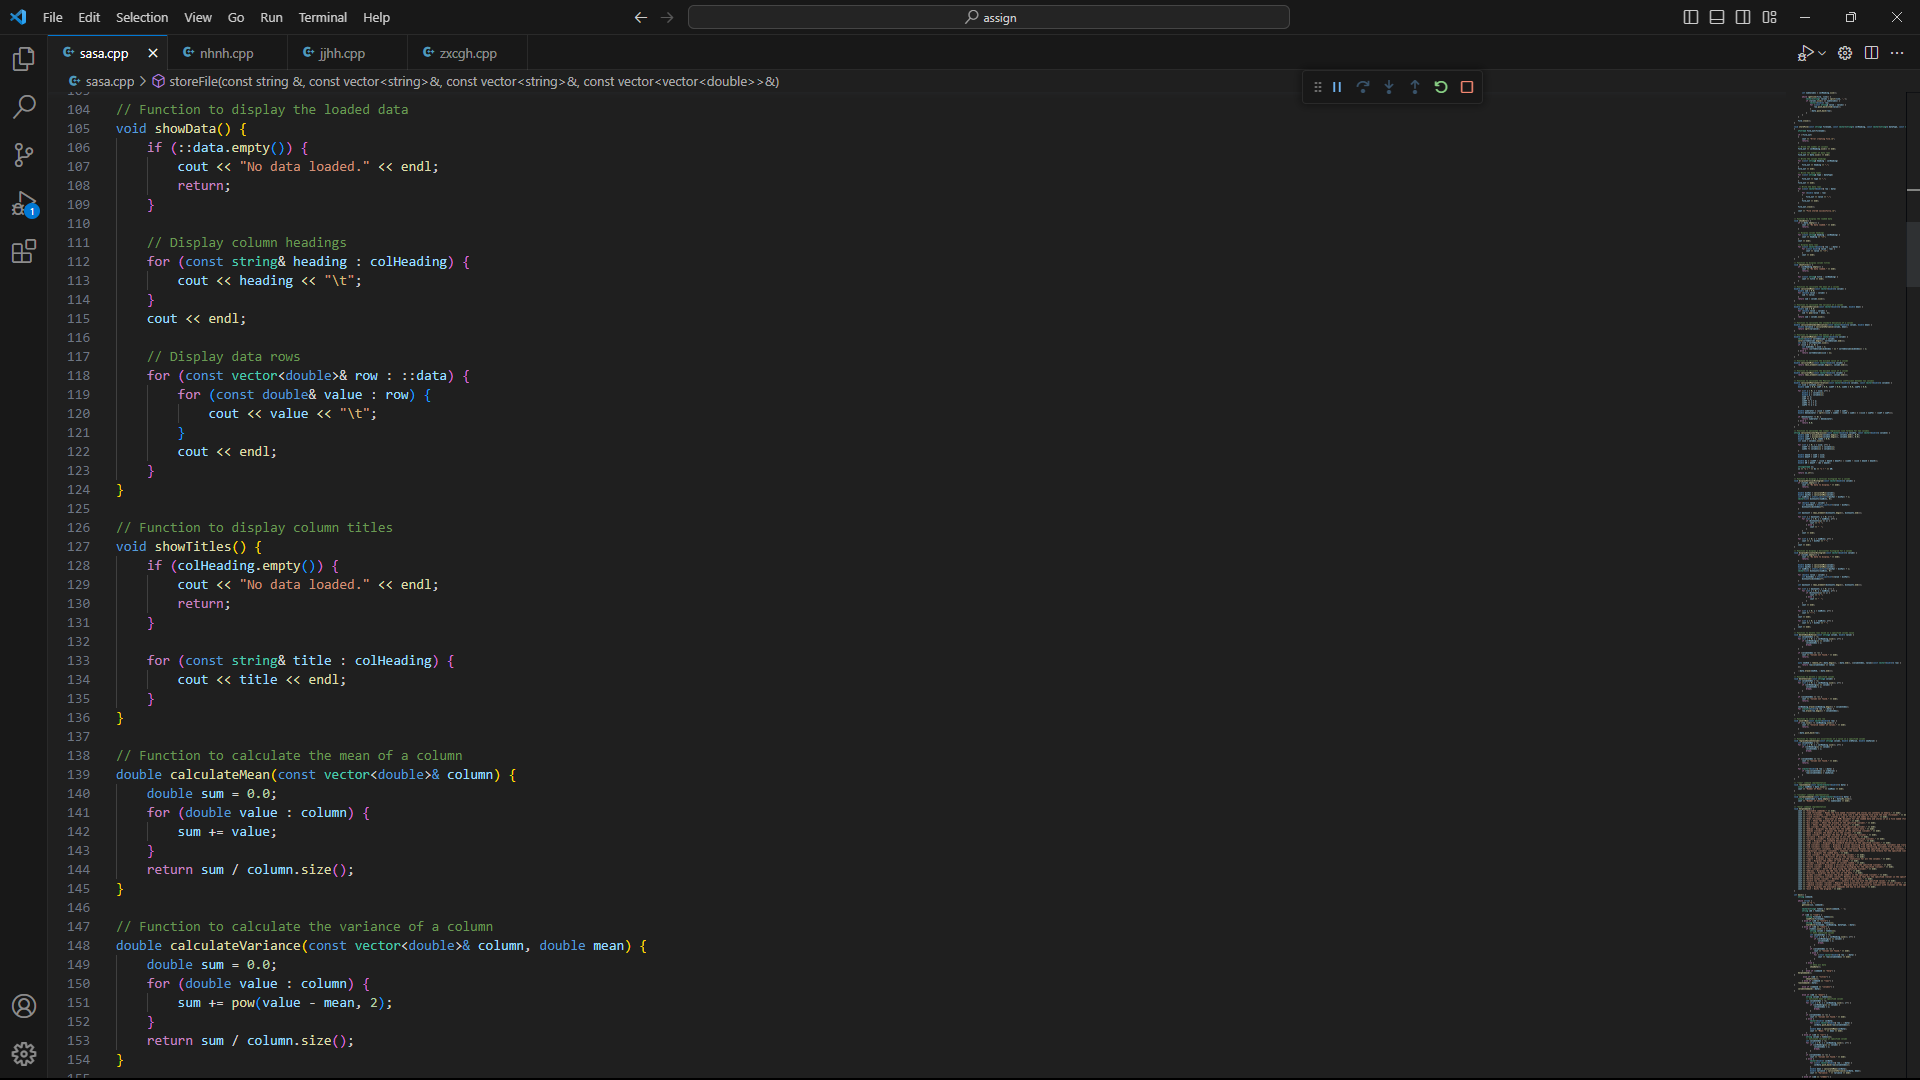Toggle the bottom panel visibility
This screenshot has height=1080, width=1920.
[x=1716, y=17]
